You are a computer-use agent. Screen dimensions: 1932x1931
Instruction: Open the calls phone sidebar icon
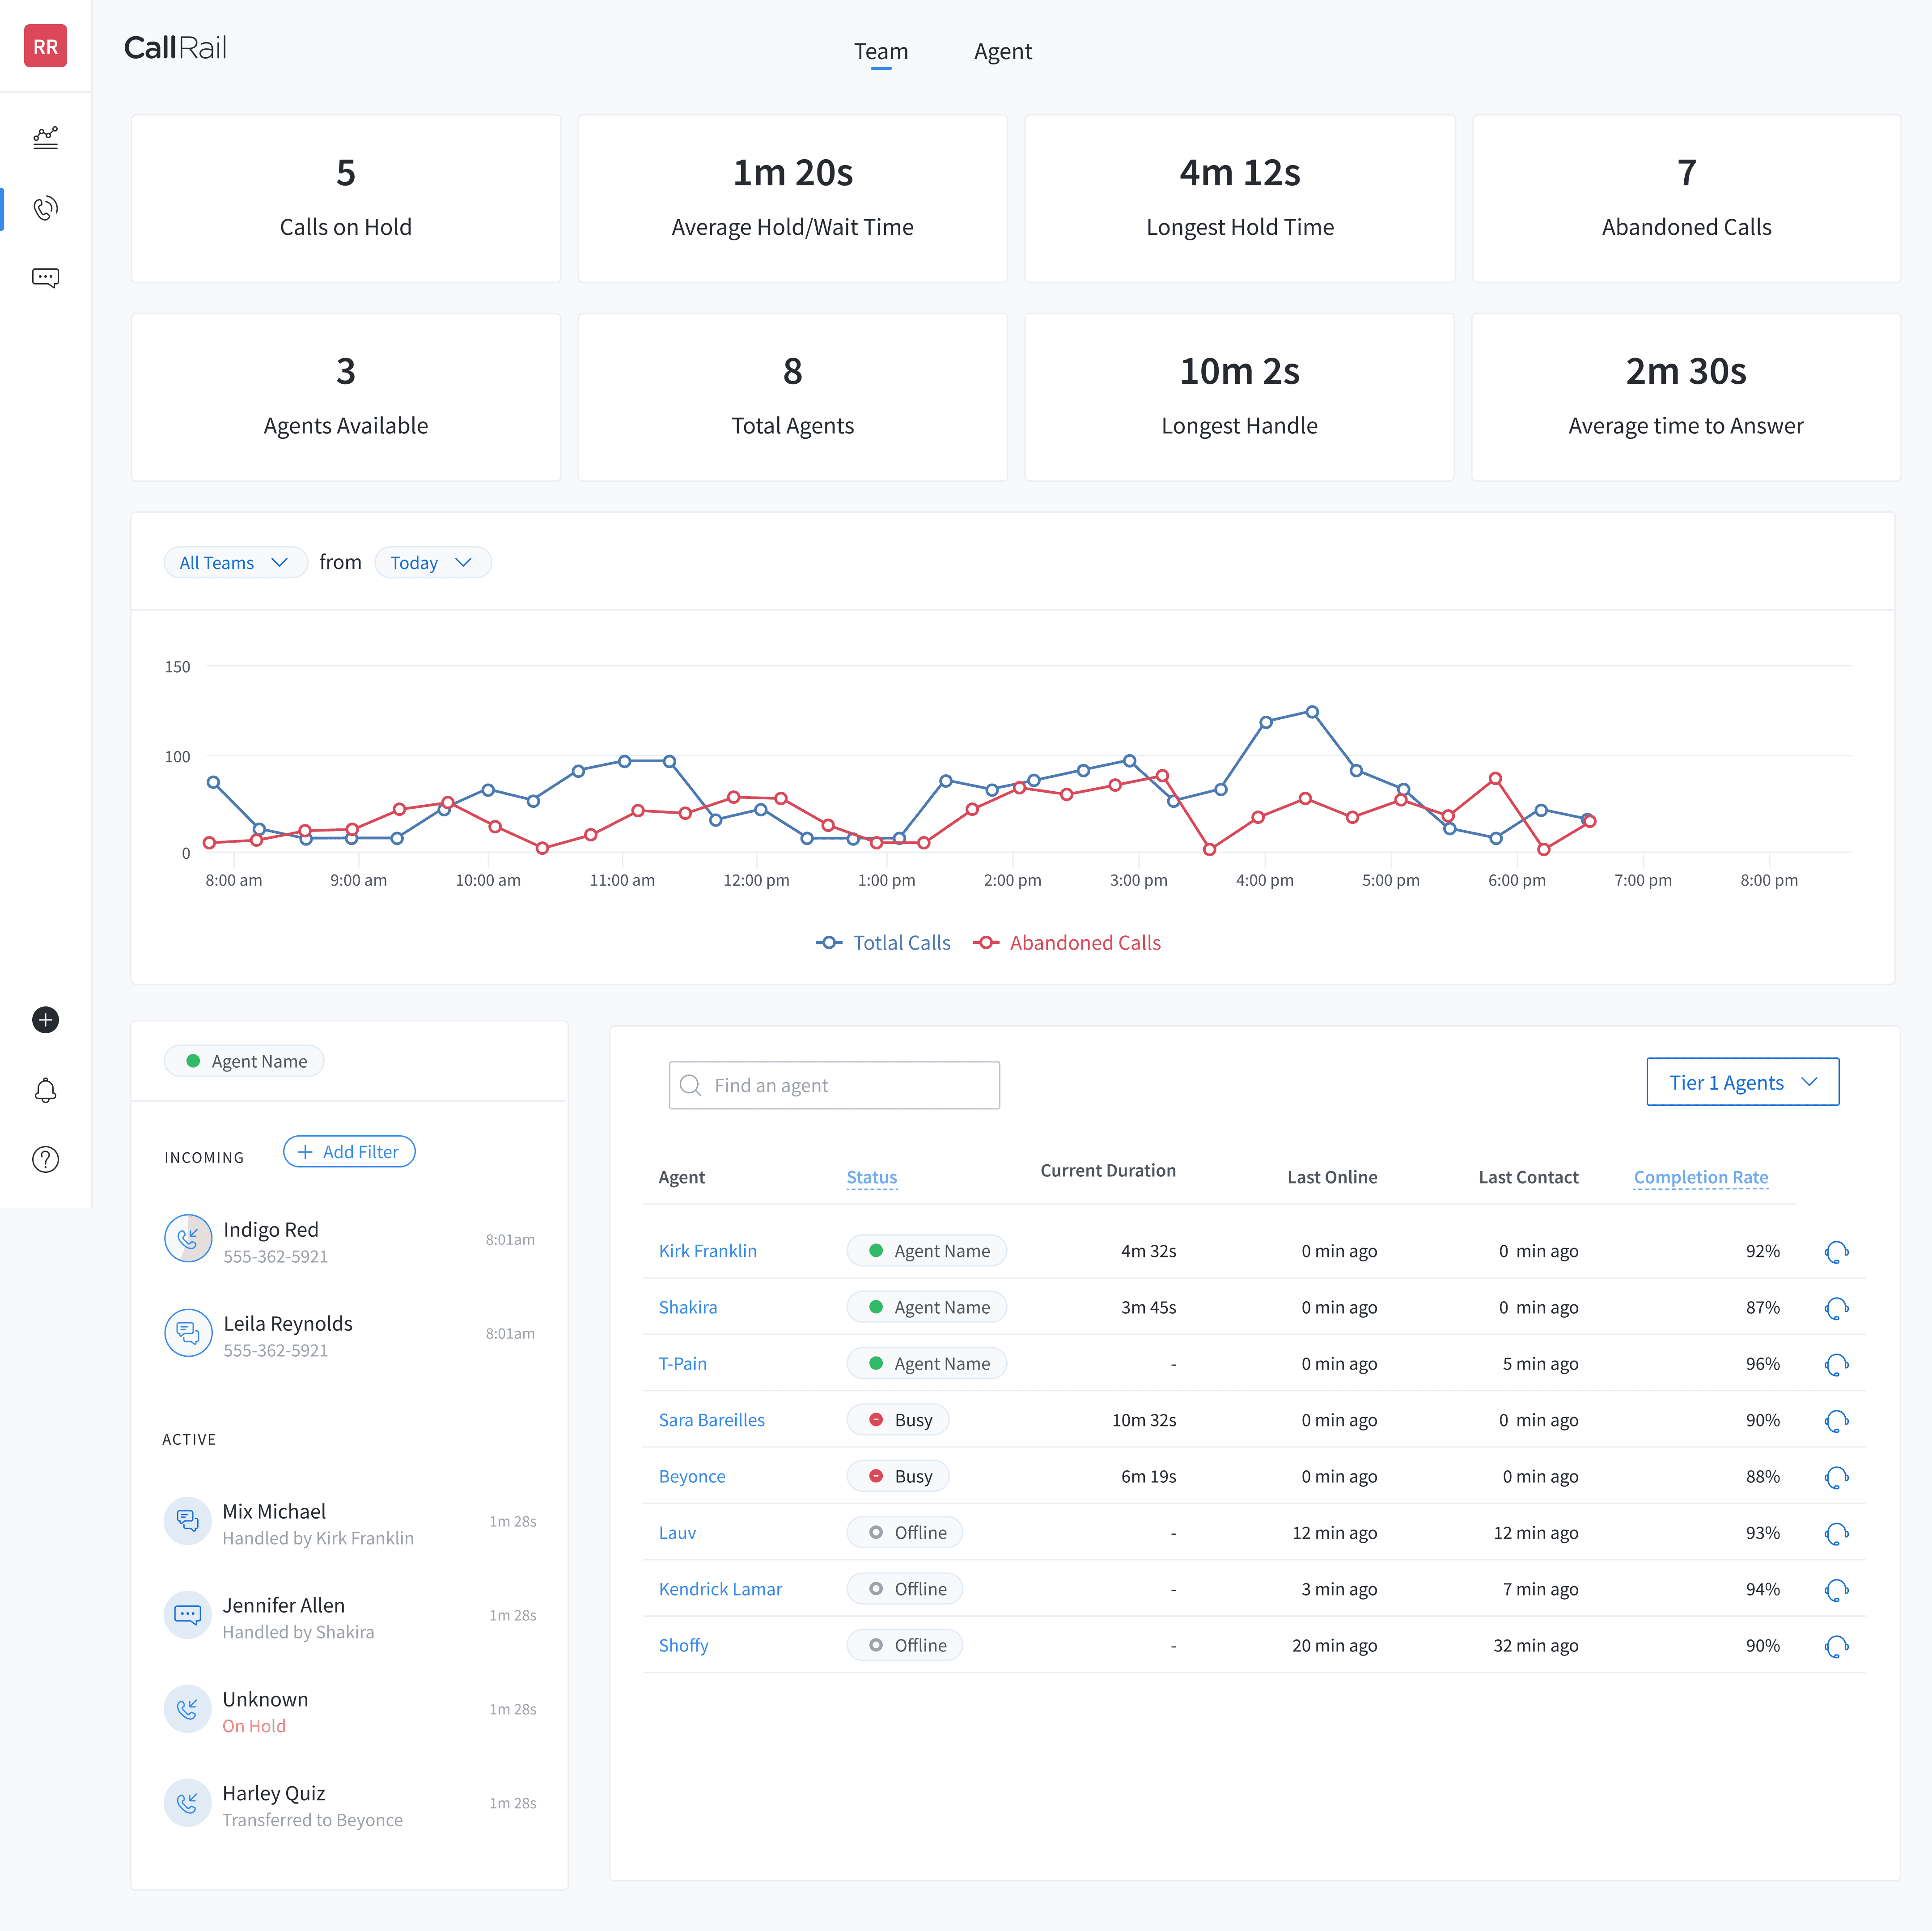45,208
